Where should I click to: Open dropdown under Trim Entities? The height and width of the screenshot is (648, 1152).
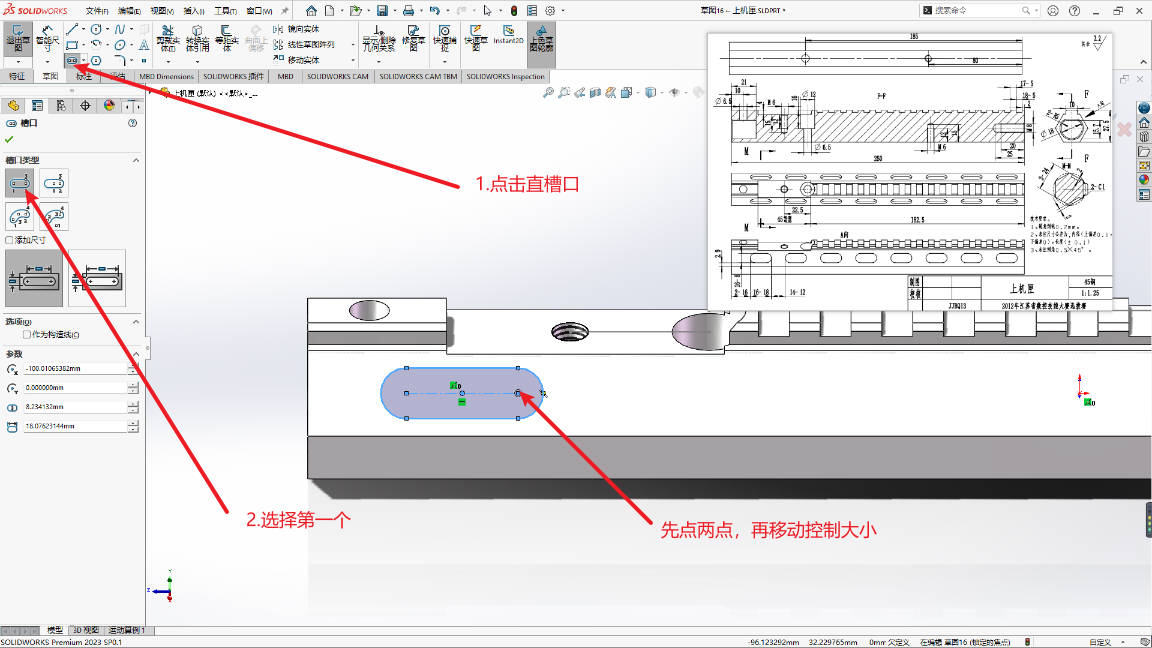tap(168, 61)
